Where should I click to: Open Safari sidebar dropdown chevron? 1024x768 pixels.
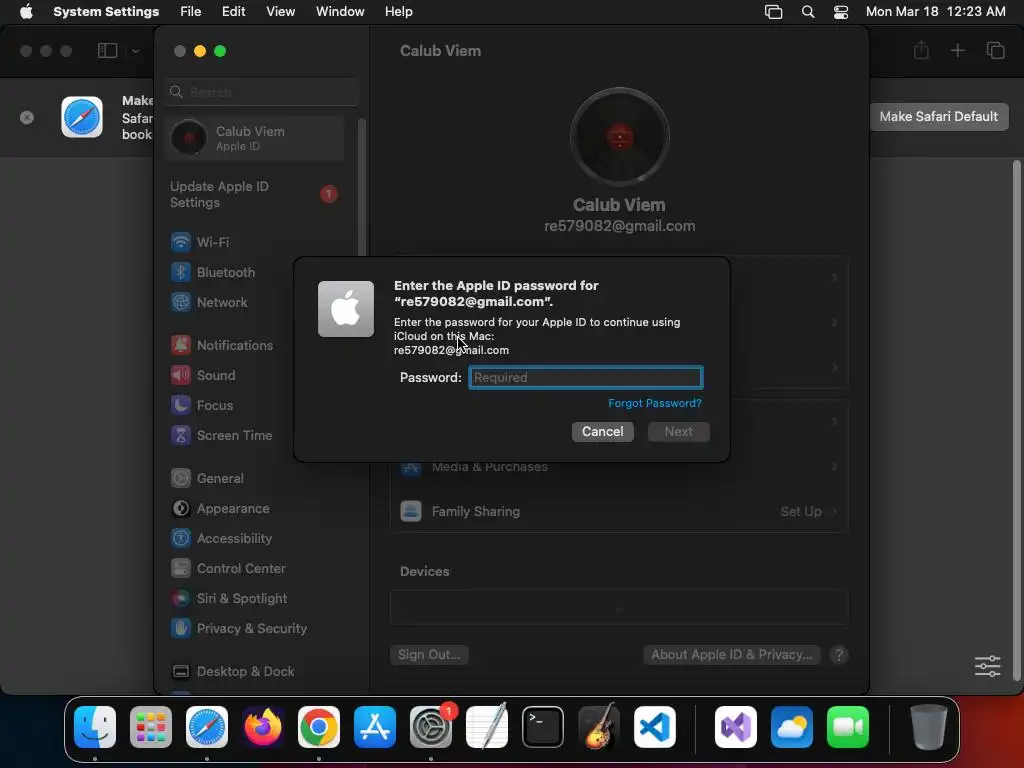pos(135,50)
